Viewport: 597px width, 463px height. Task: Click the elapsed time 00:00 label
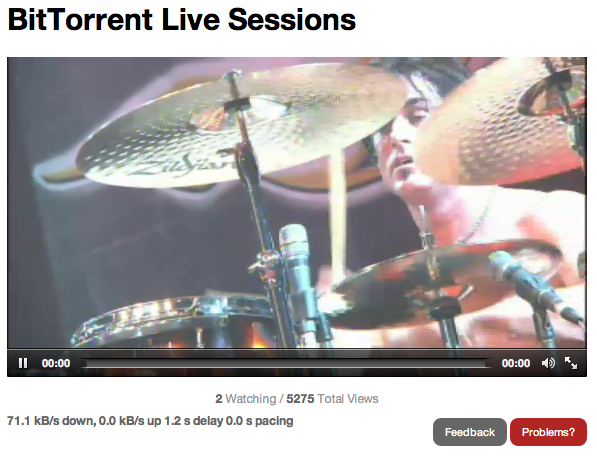tap(56, 363)
